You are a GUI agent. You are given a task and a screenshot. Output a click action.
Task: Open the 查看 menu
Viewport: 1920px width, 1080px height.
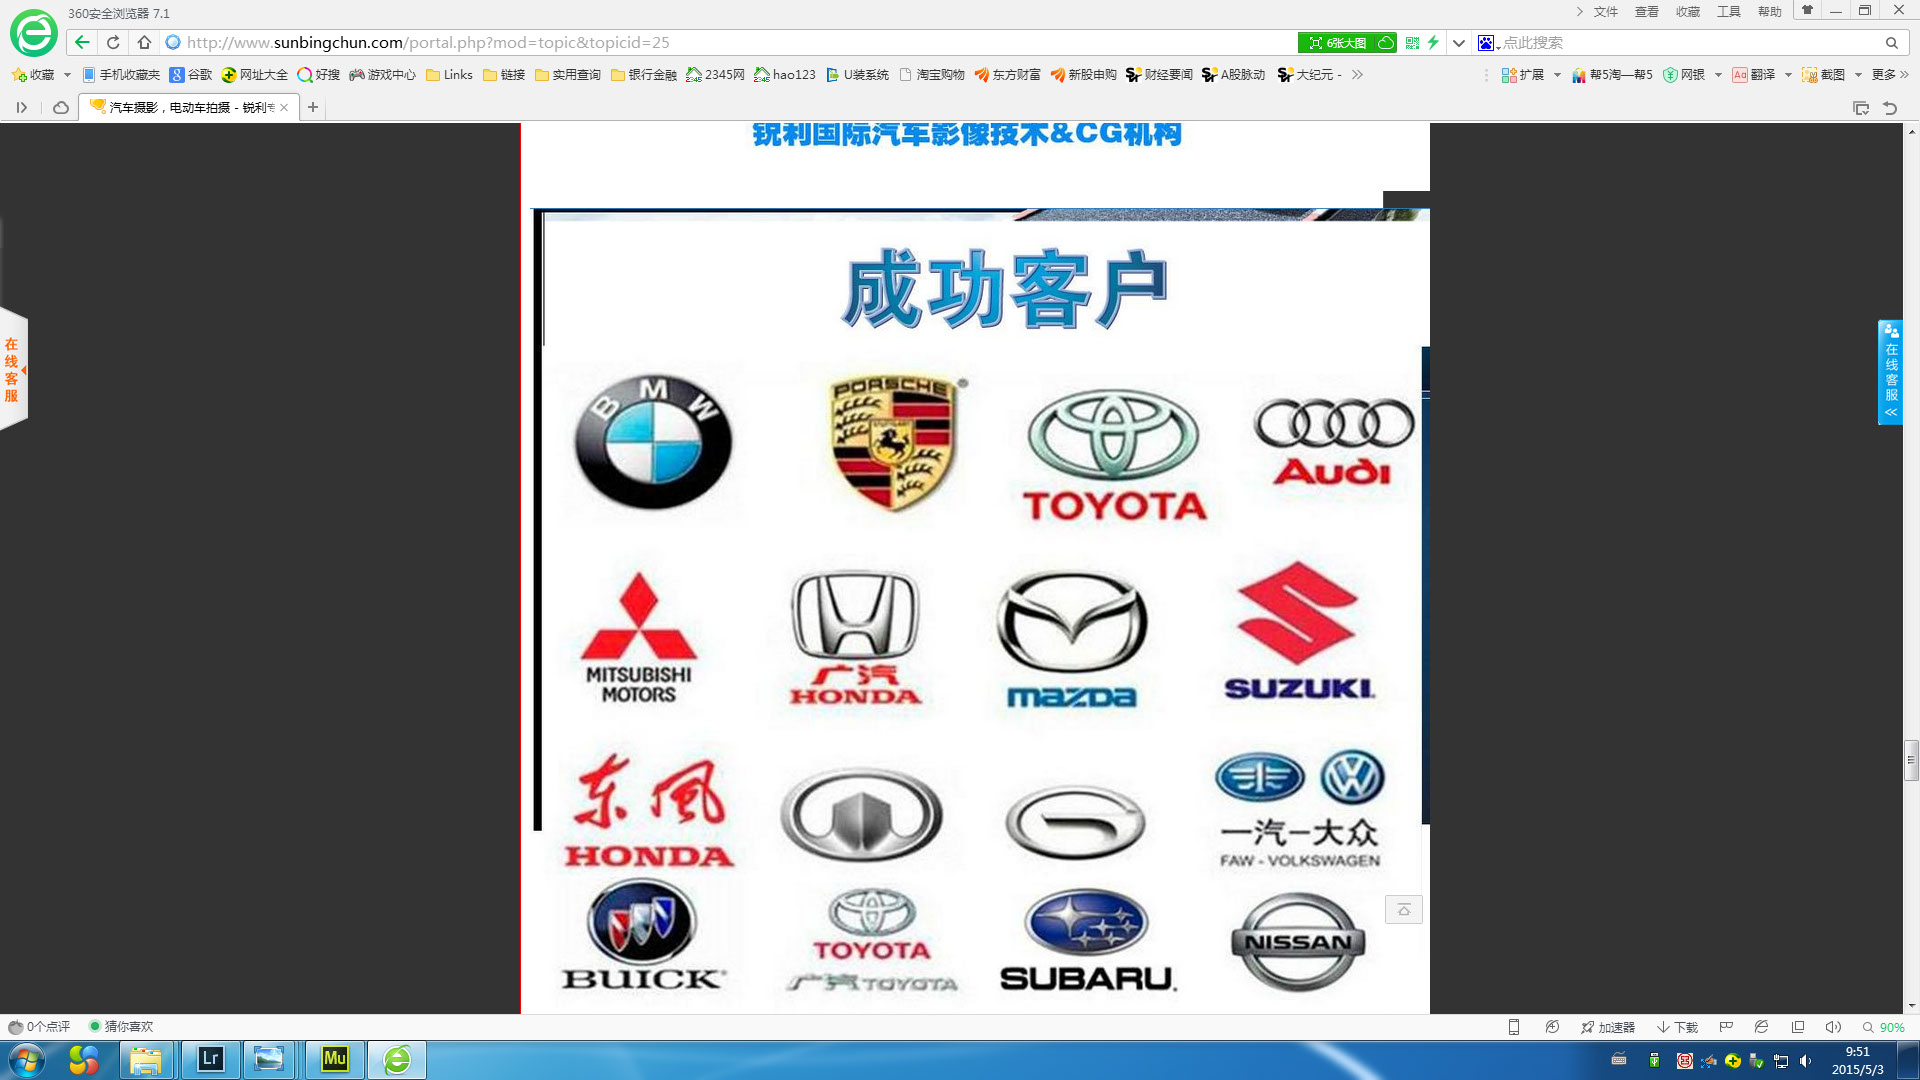coord(1647,12)
